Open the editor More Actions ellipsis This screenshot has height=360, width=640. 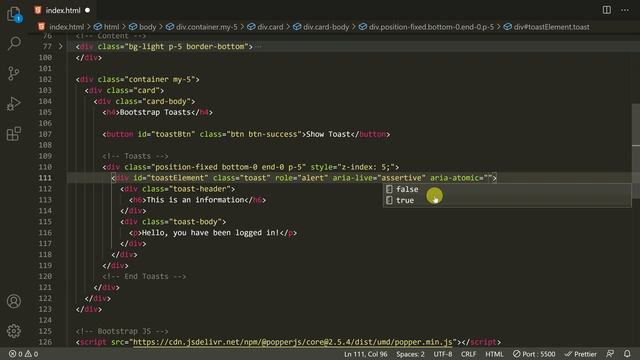tap(625, 10)
